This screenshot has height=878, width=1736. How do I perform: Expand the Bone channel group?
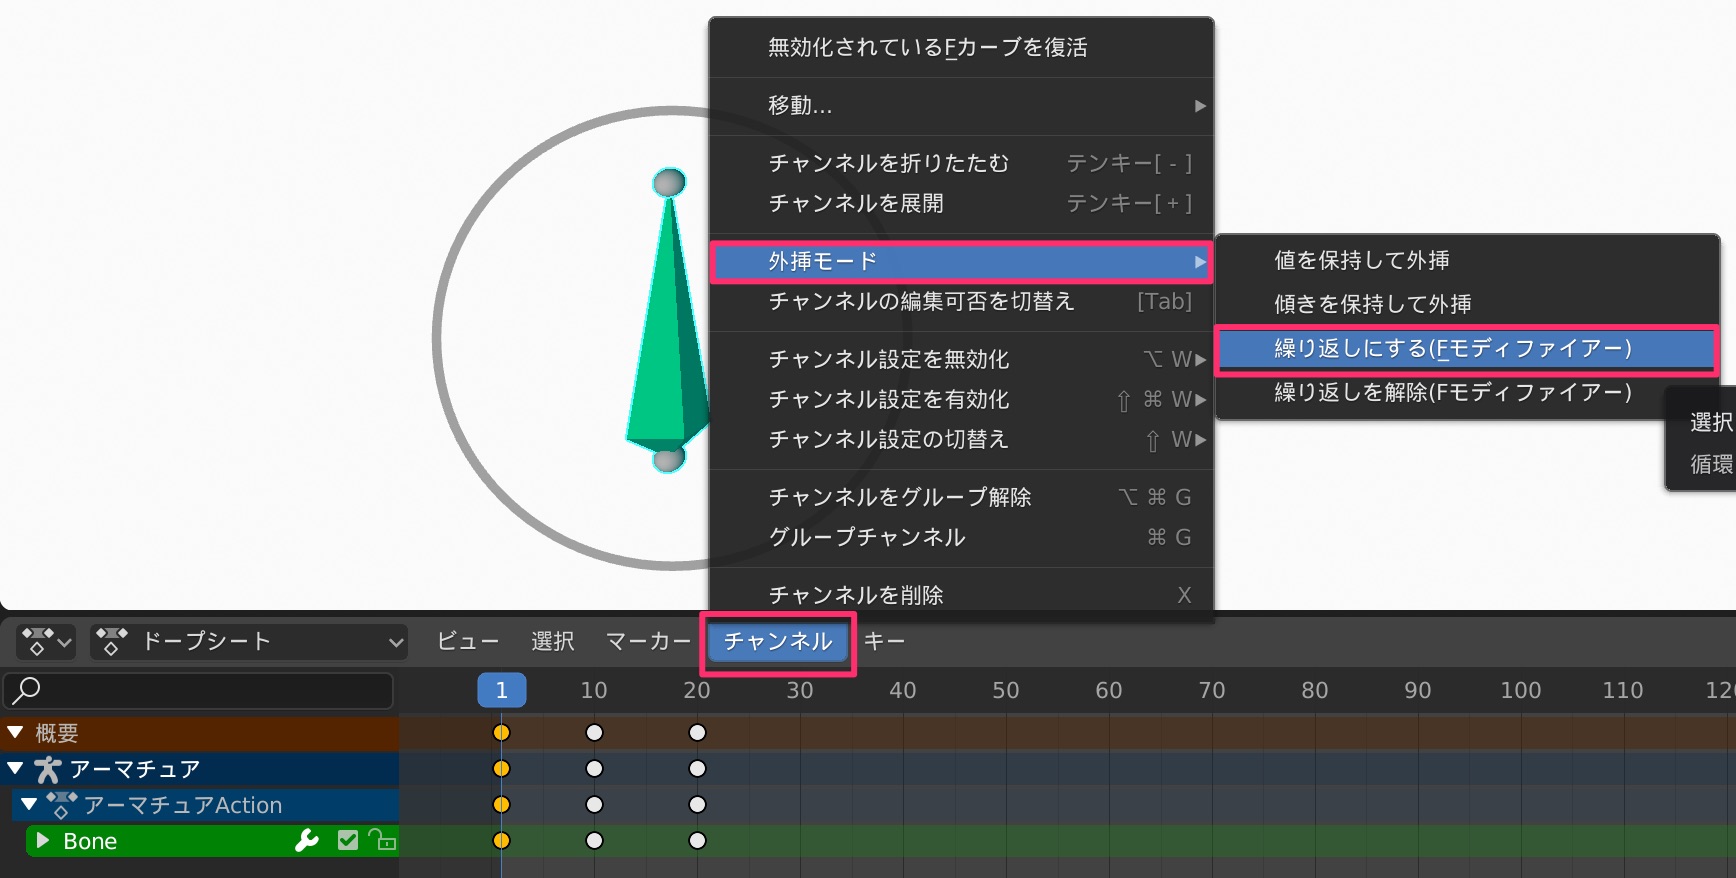pos(43,841)
